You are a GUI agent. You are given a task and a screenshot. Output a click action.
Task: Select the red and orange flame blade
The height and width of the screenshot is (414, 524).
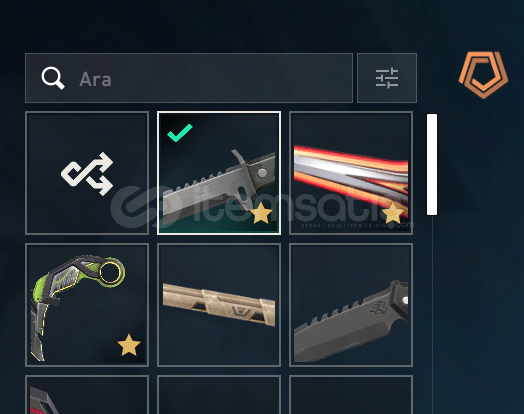point(351,173)
